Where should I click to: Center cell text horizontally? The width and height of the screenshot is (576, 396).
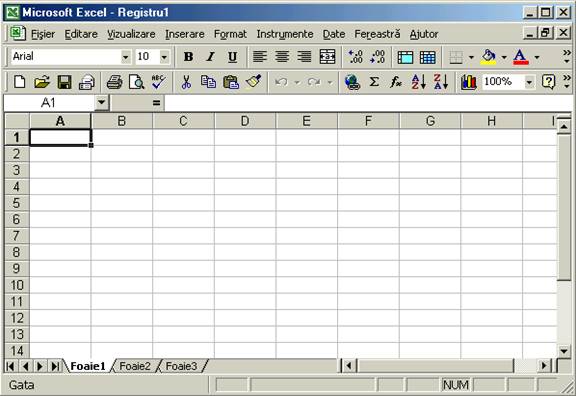coord(282,57)
